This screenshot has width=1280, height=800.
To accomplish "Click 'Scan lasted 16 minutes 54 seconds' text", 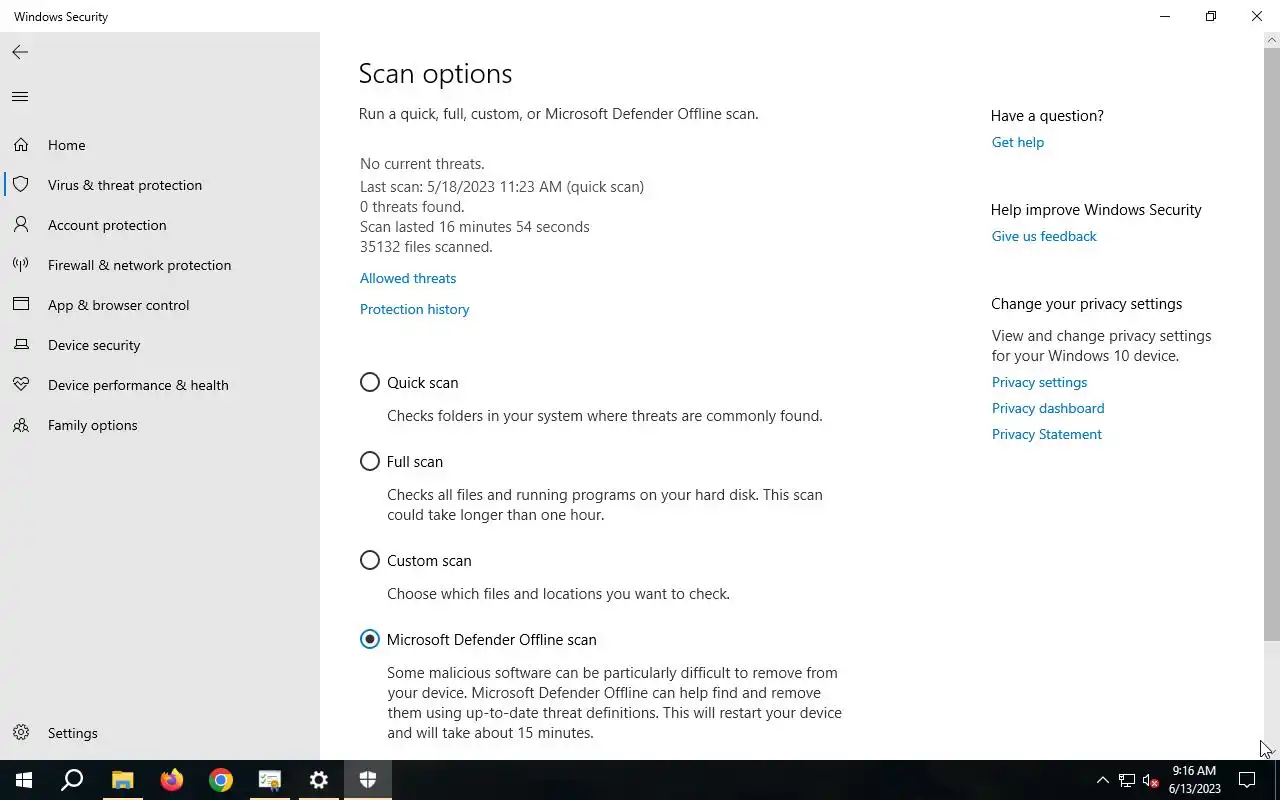I will coord(475,226).
